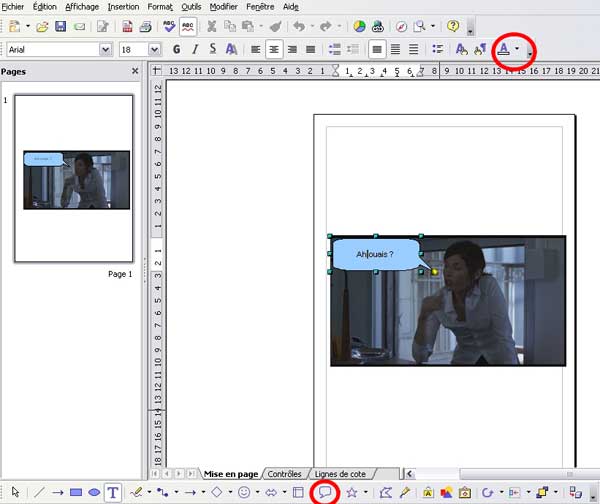Save the document with the floppy icon
Image resolution: width=600 pixels, height=504 pixels.
(x=60, y=26)
